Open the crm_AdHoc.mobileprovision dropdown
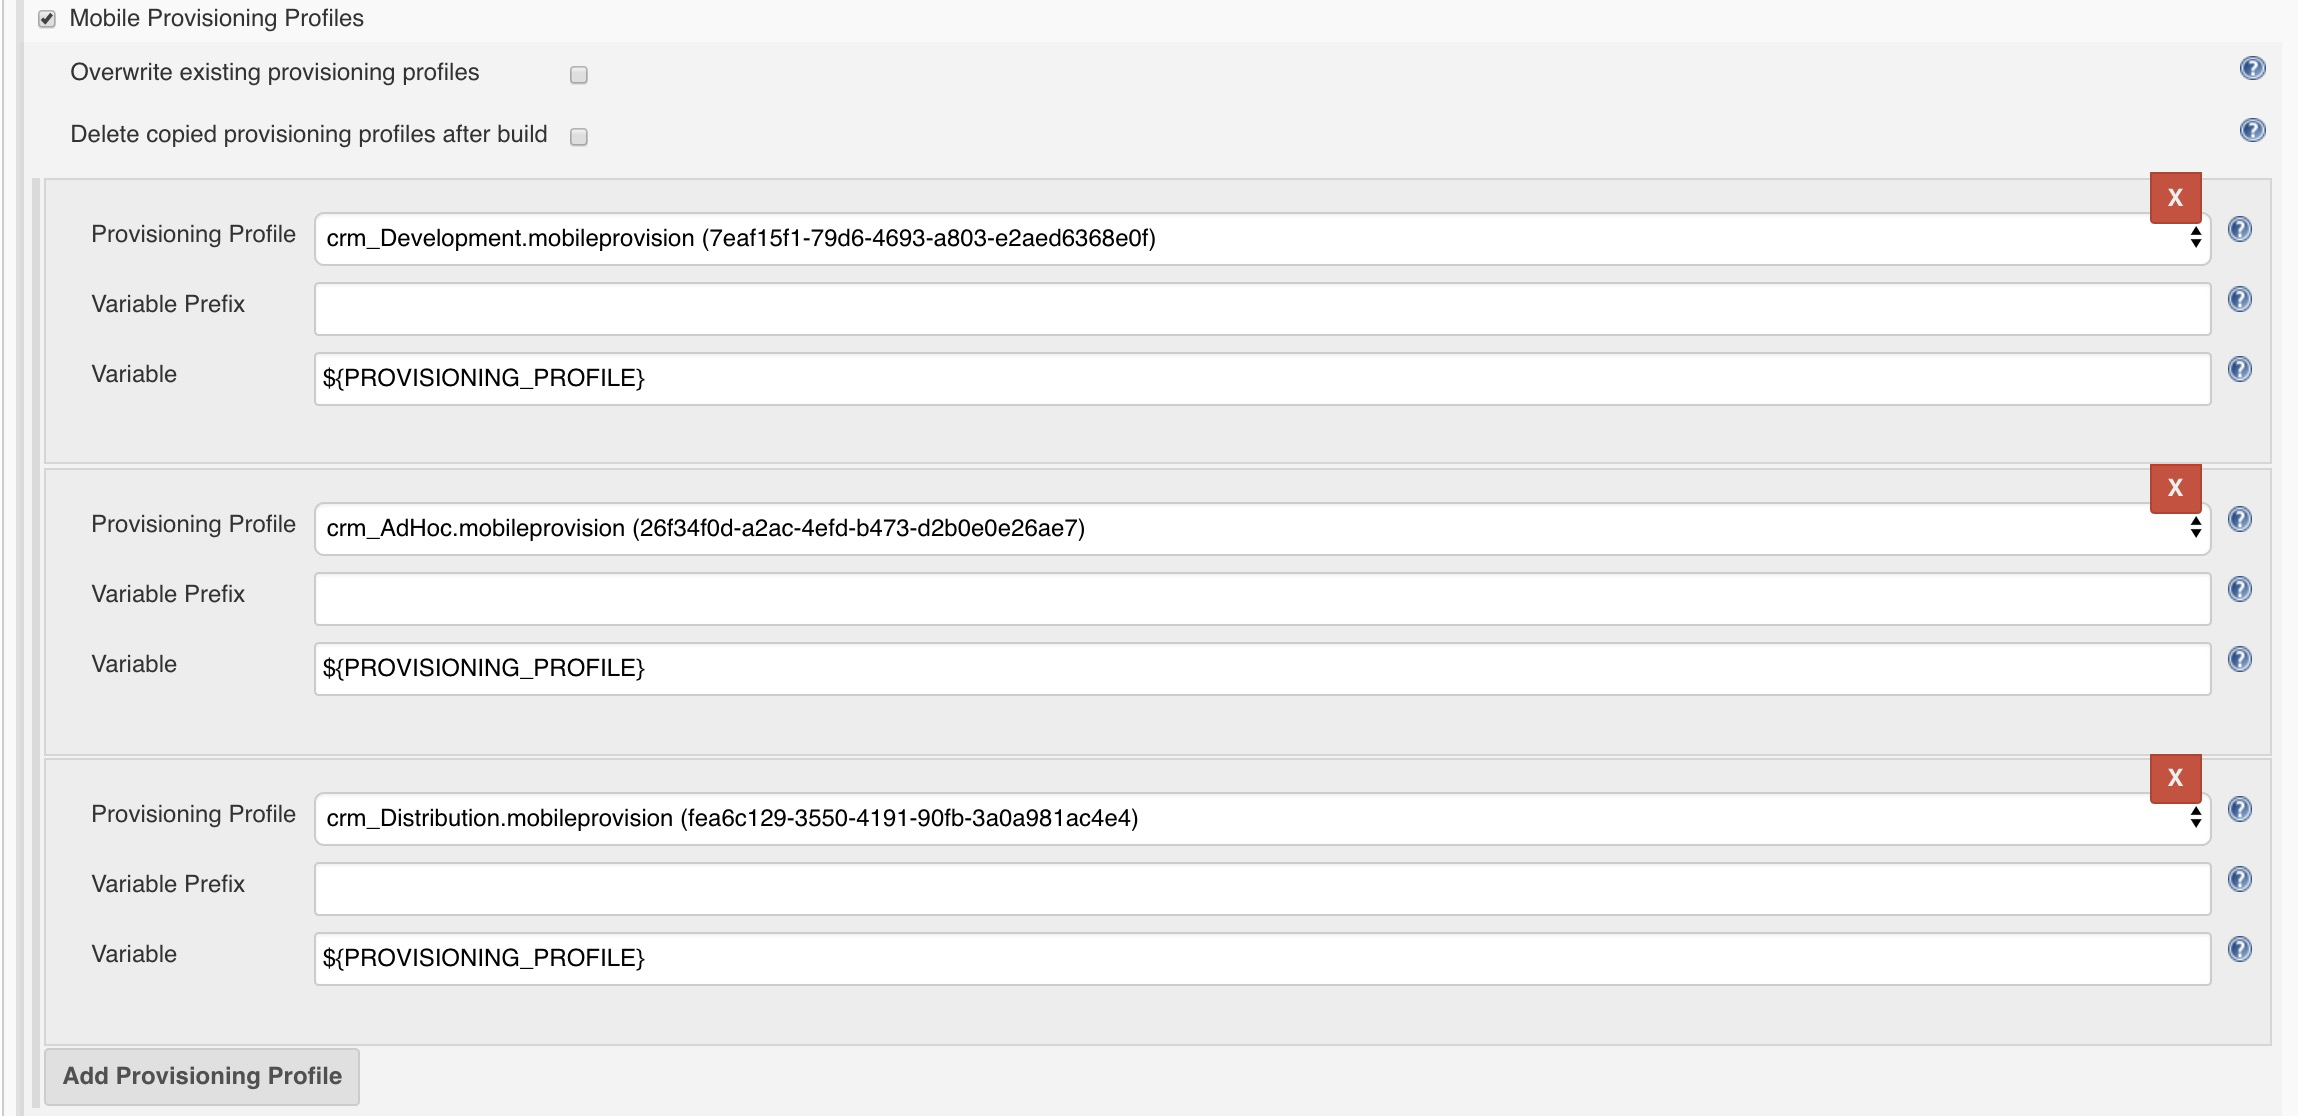The width and height of the screenshot is (2298, 1116). click(1262, 528)
